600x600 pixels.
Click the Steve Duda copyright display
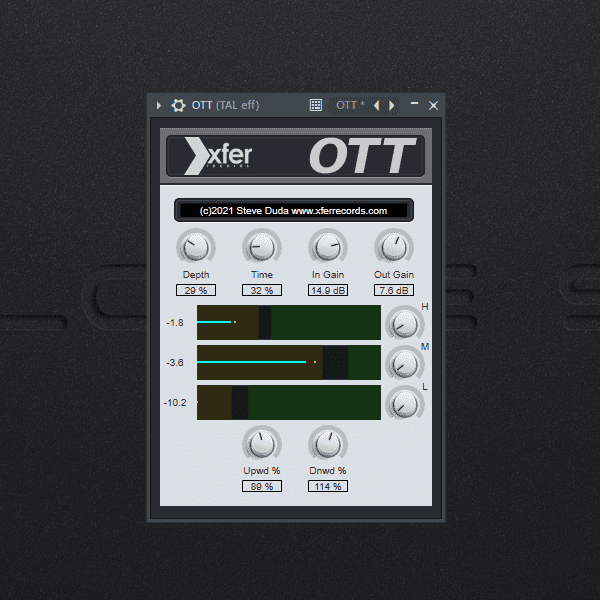coord(293,210)
